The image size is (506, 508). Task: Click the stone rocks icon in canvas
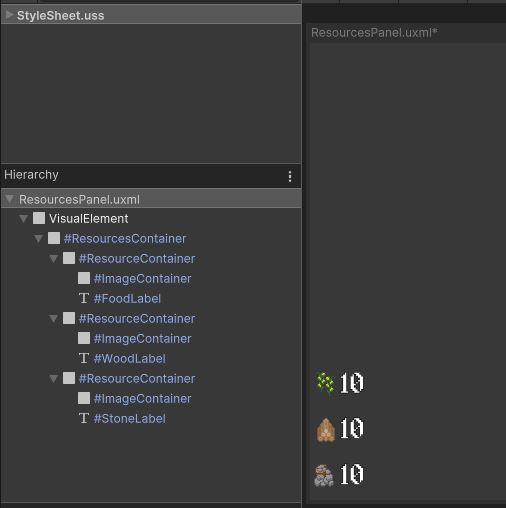[324, 476]
